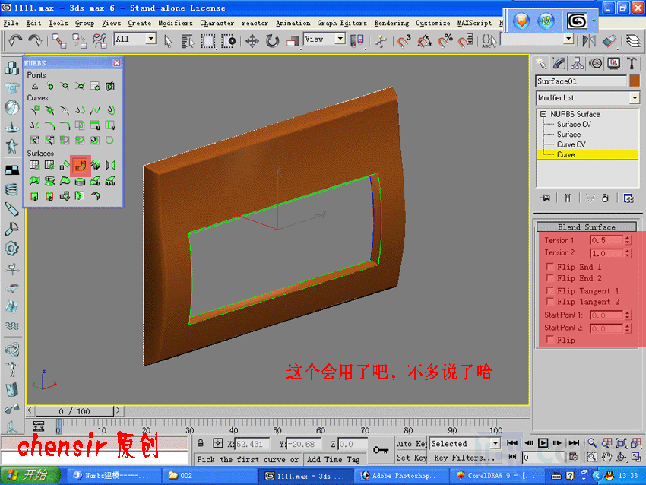This screenshot has height=485, width=646.
Task: Click the Key Filters... button
Action: tap(464, 458)
